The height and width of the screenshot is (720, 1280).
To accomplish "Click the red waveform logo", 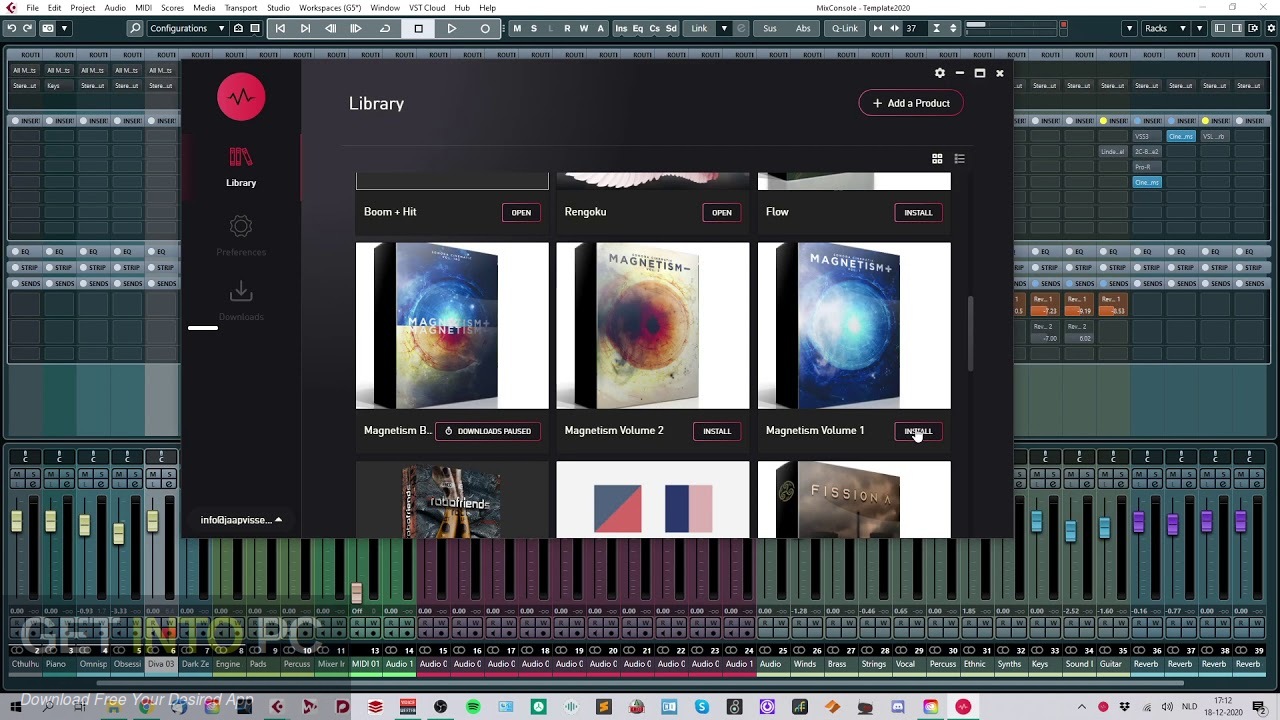I will 241,97.
